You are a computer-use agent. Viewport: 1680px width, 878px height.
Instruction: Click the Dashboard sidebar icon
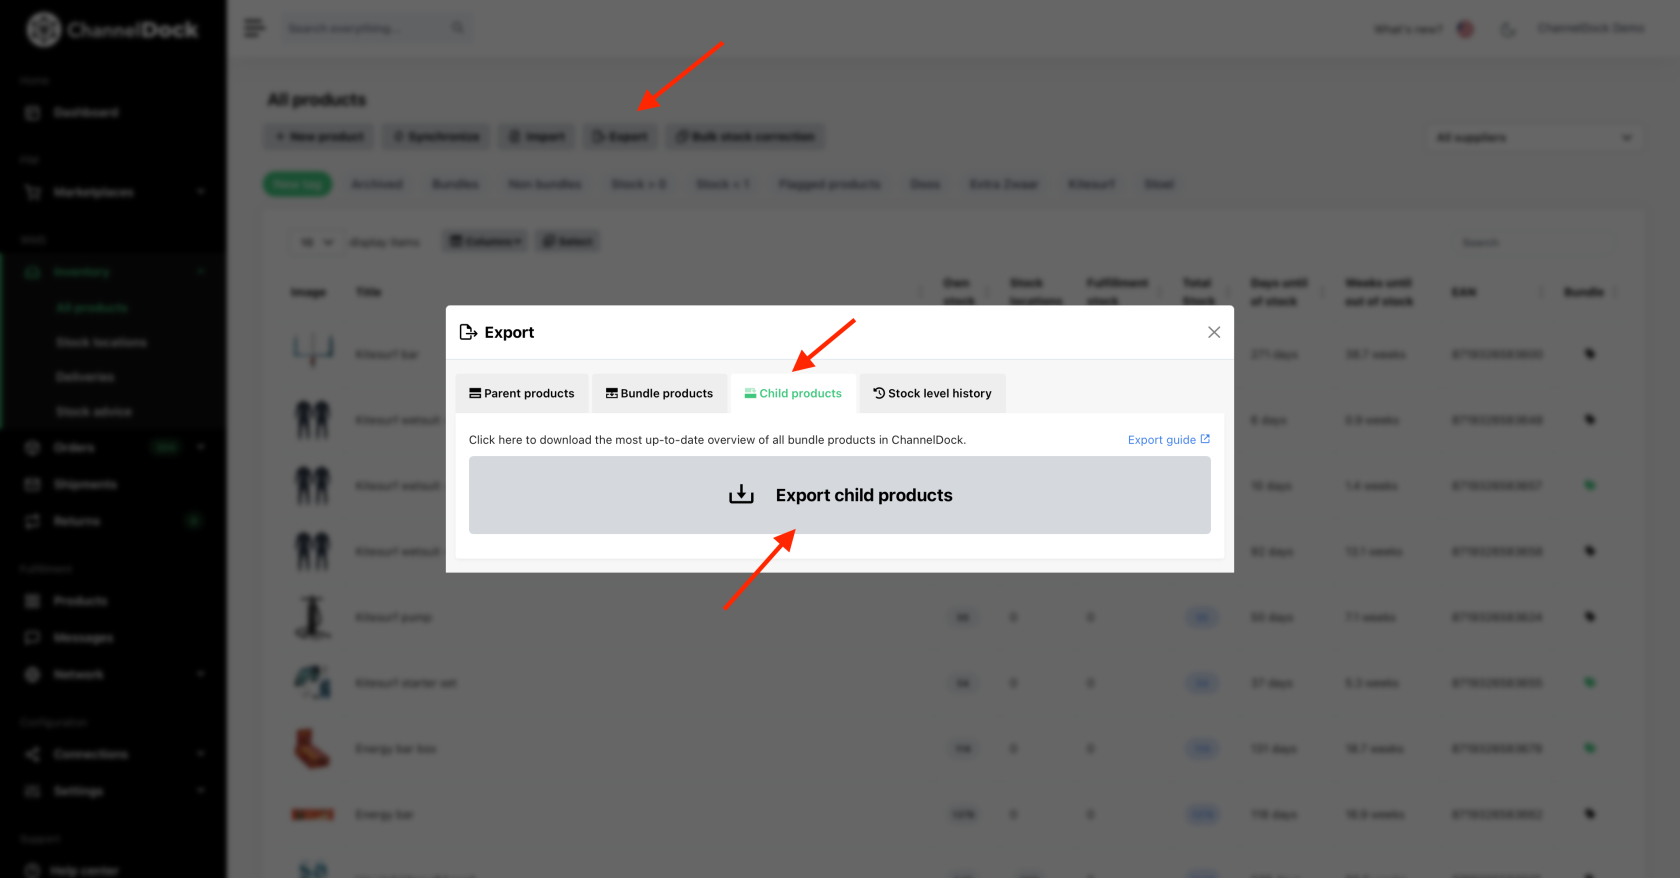tap(32, 112)
